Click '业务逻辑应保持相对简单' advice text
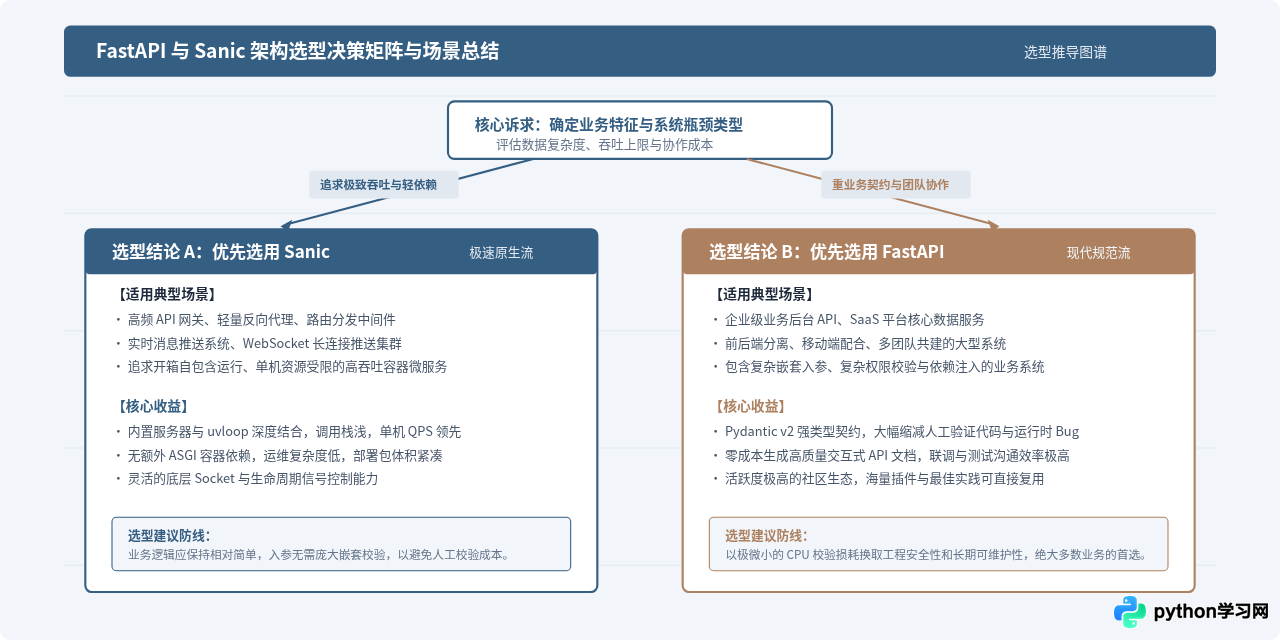 click(319, 554)
